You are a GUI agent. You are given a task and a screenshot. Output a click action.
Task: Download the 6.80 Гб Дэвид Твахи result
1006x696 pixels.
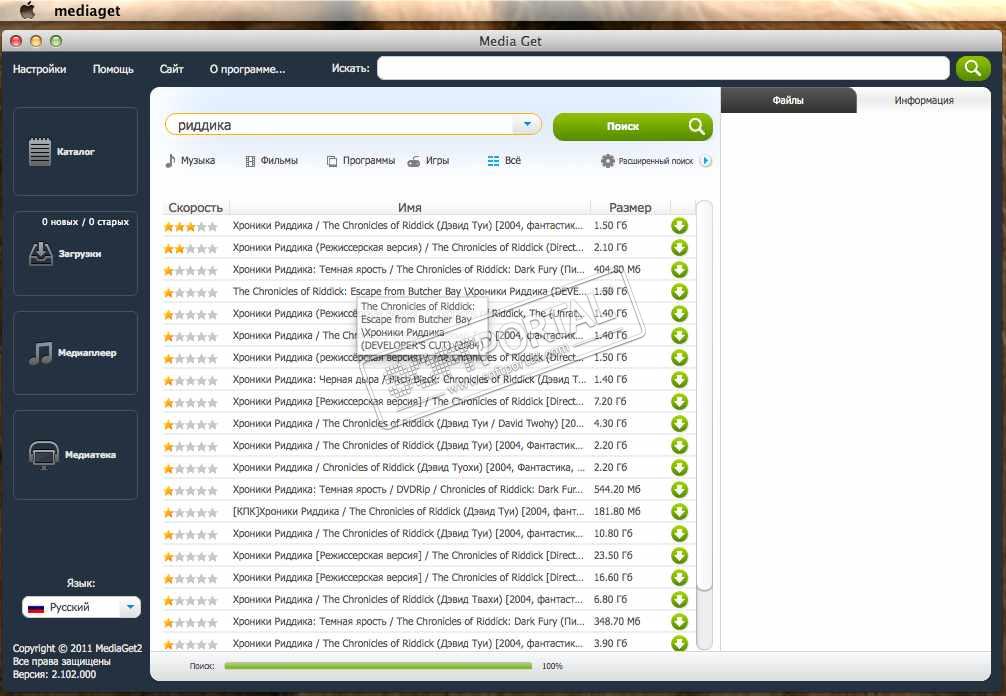tap(679, 600)
